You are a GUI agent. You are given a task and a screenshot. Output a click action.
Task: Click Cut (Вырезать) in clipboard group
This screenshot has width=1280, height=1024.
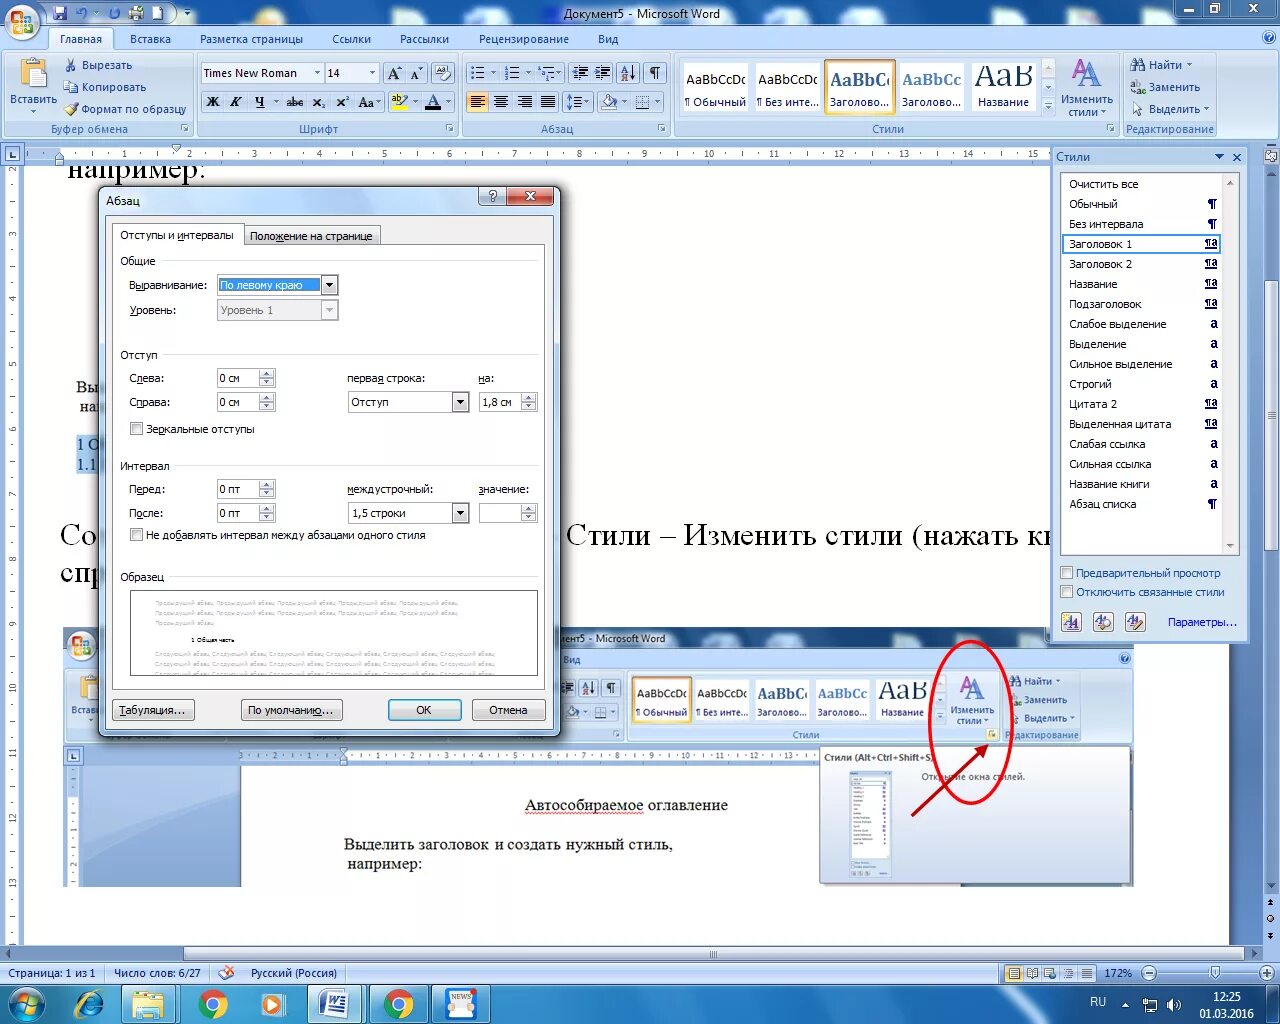click(98, 65)
